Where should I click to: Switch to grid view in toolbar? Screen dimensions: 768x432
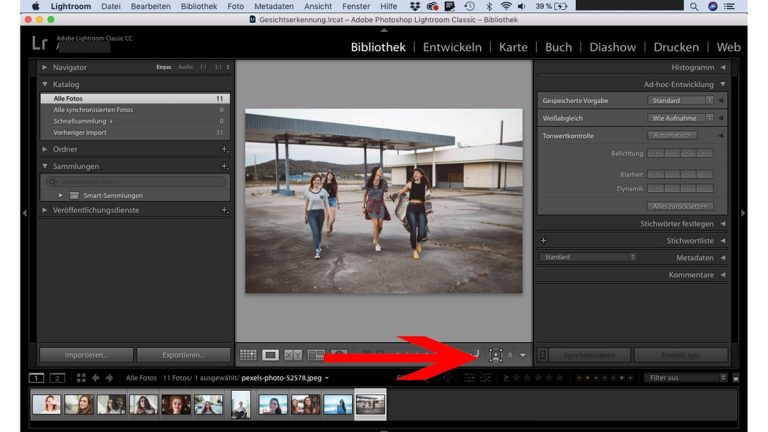click(x=249, y=354)
